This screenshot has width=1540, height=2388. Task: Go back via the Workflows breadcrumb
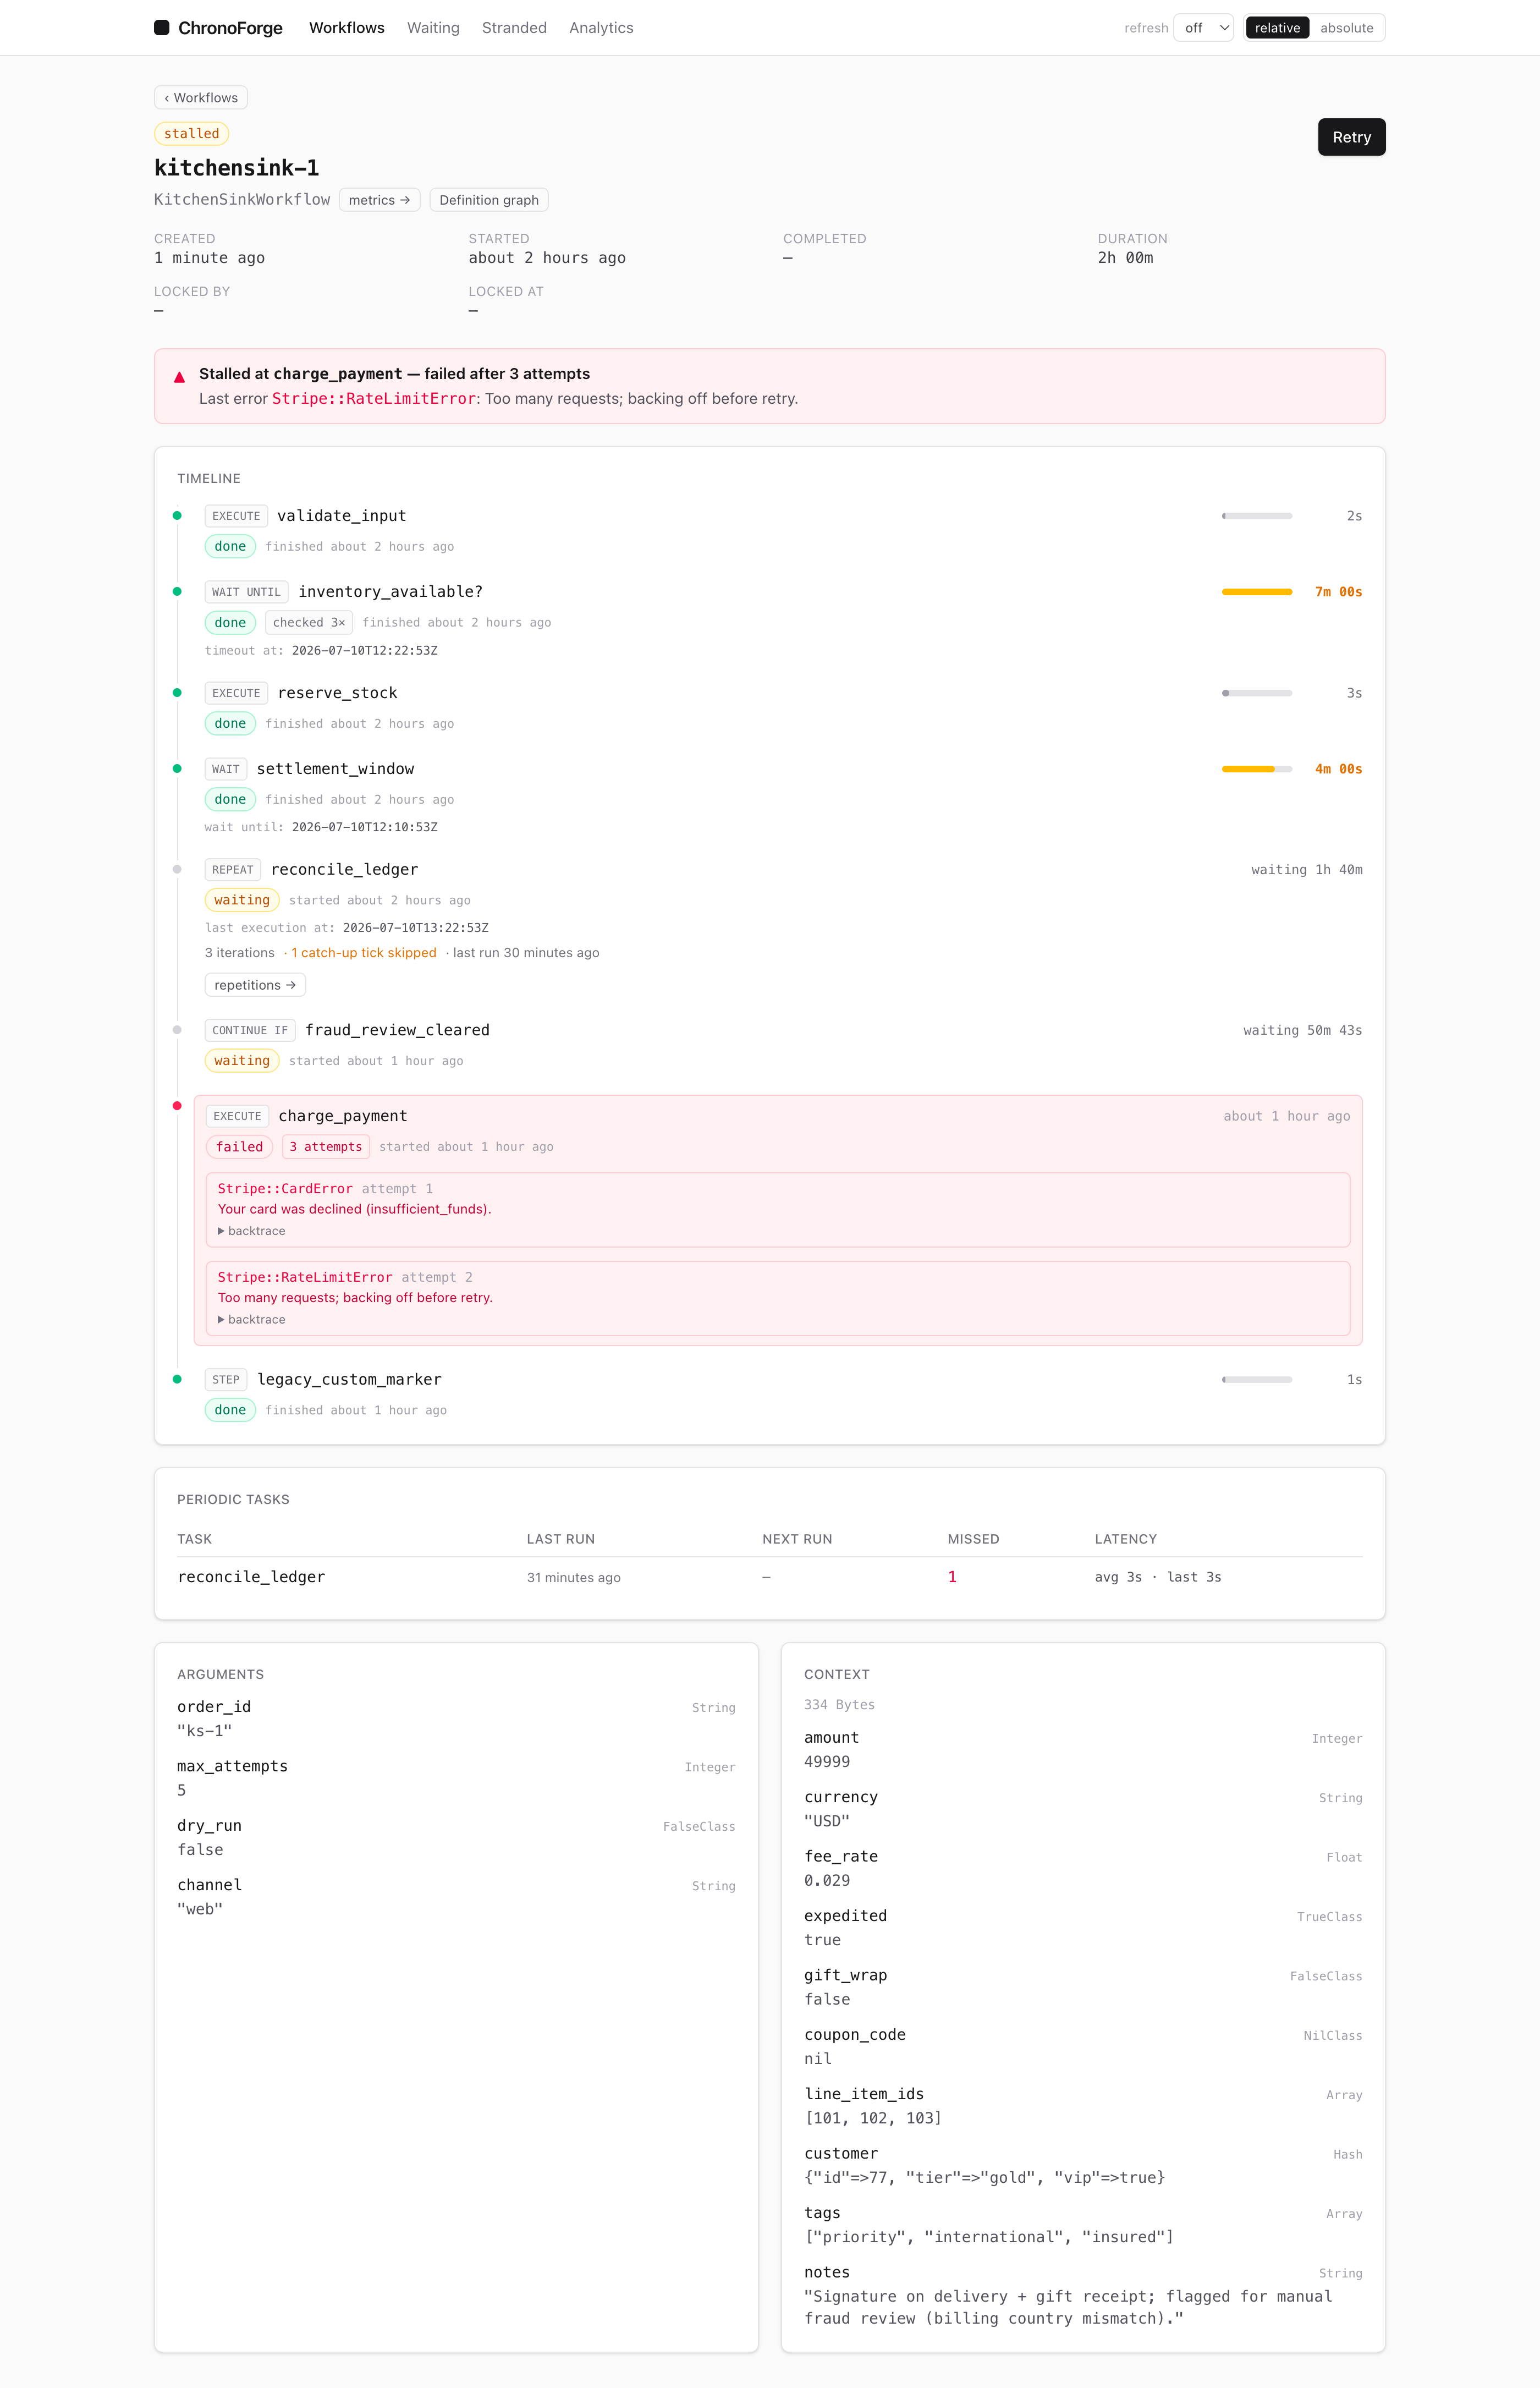pos(201,98)
